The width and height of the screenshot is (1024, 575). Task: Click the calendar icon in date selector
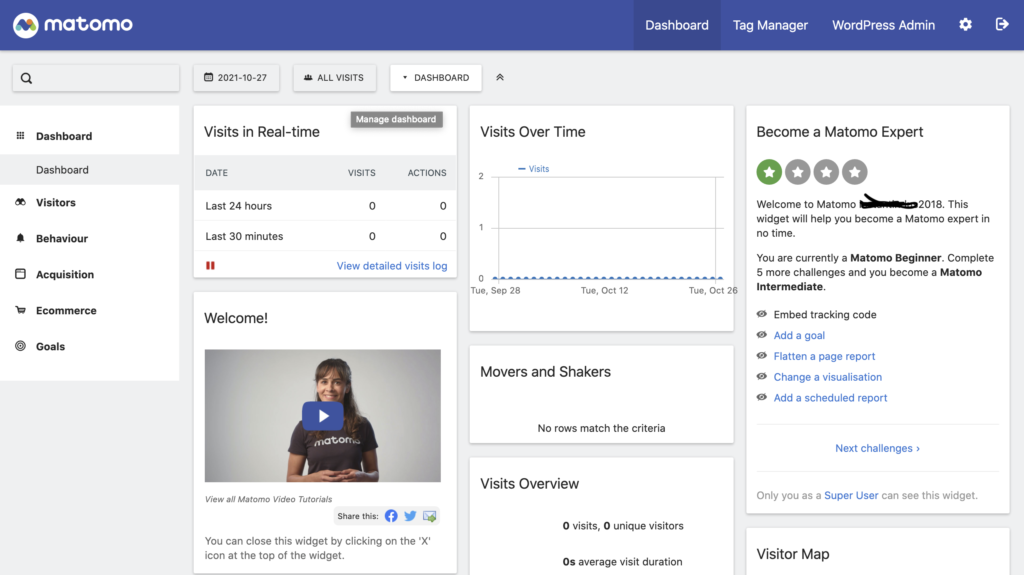[208, 77]
